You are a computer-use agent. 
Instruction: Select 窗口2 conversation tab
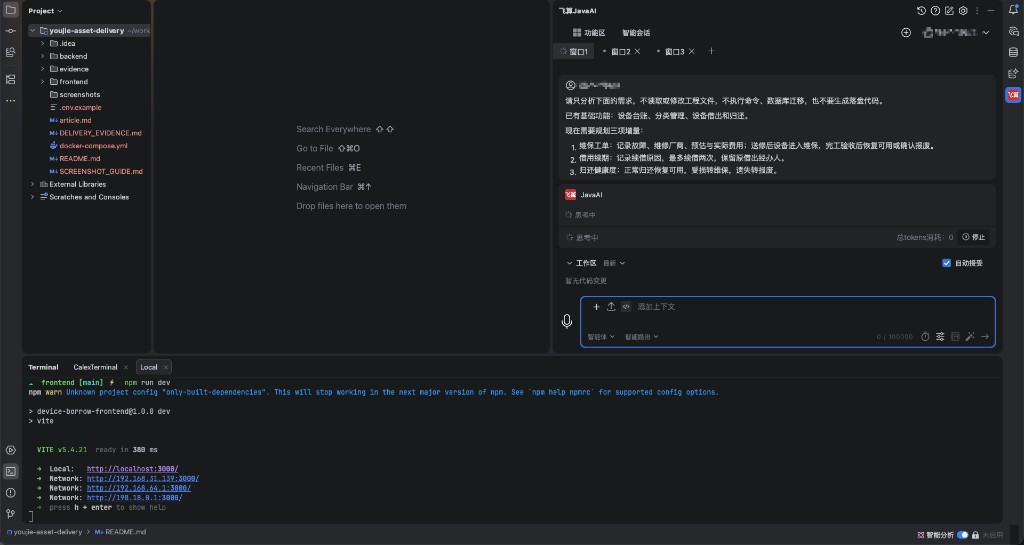pos(620,52)
